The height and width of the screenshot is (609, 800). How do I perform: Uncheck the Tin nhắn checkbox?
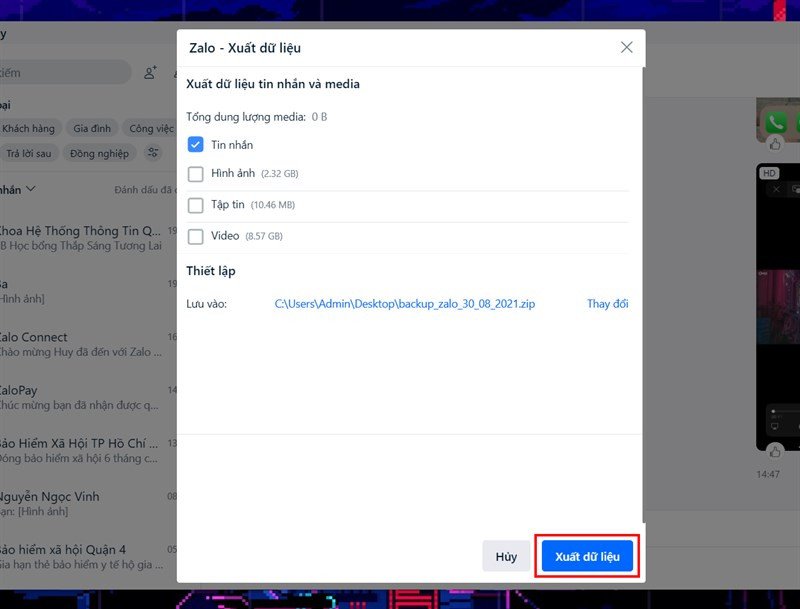[x=196, y=145]
